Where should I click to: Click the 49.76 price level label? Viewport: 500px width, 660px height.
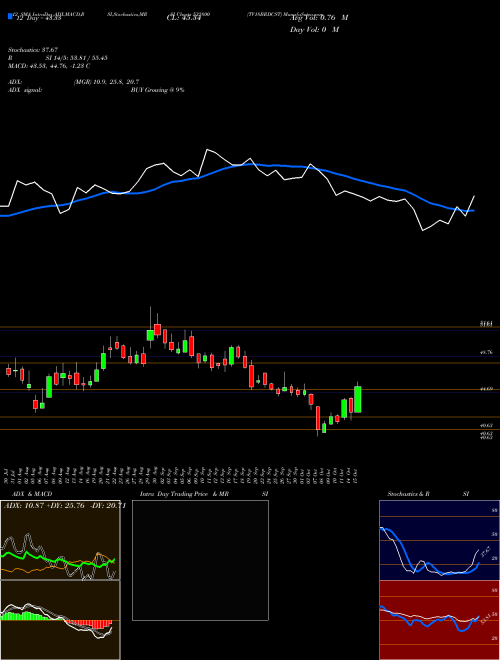tap(486, 352)
